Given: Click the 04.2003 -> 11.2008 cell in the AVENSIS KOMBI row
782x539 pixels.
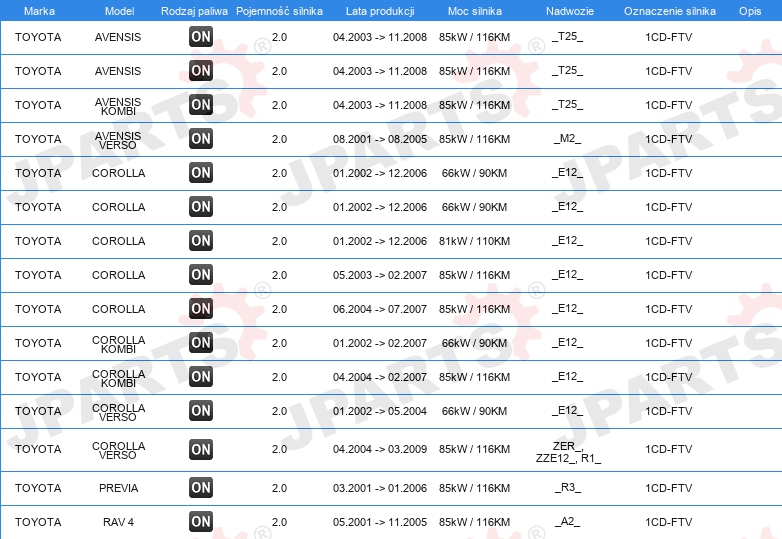Looking at the screenshot, I should pos(380,105).
